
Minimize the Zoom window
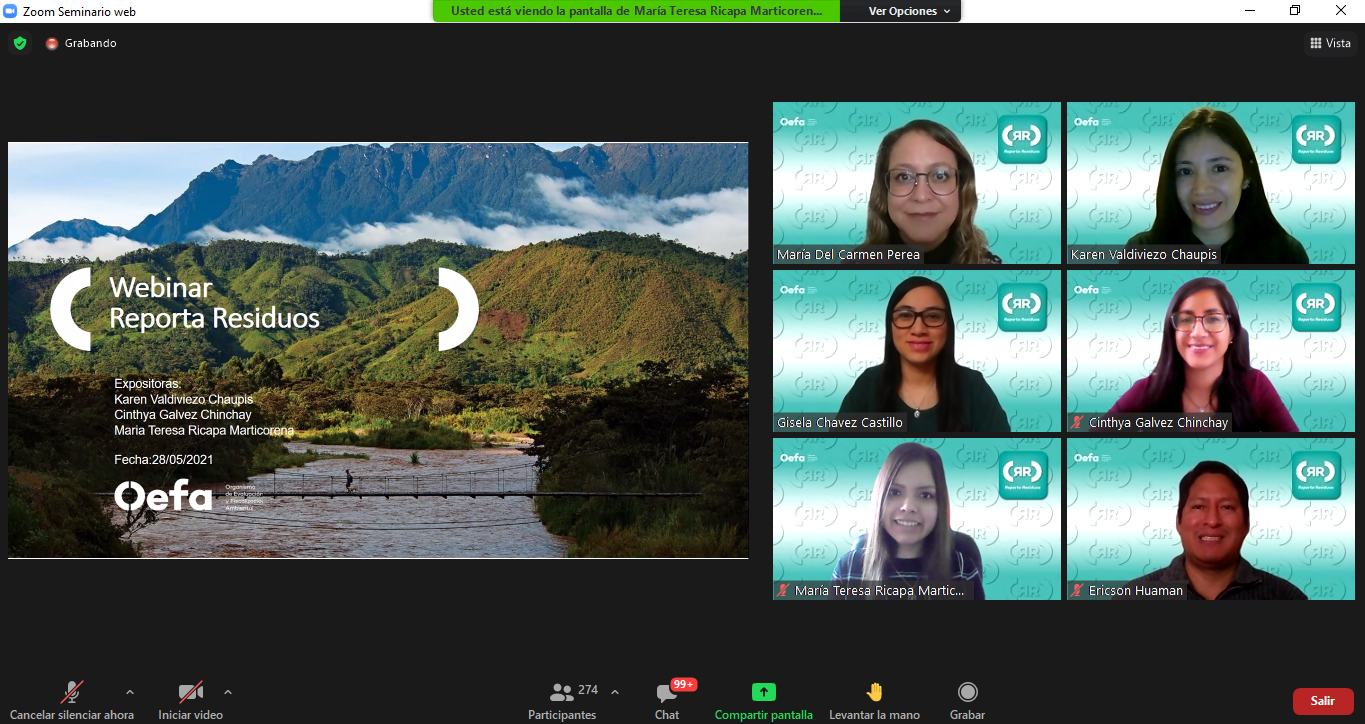1249,11
